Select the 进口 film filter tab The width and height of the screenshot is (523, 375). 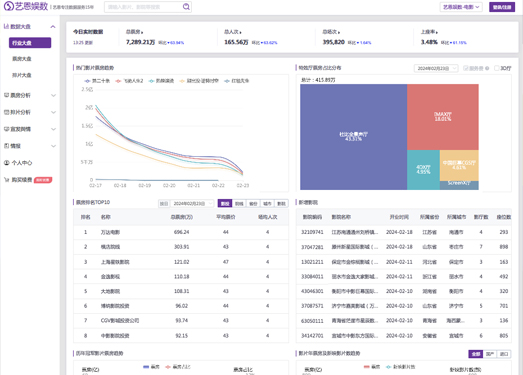(x=504, y=354)
